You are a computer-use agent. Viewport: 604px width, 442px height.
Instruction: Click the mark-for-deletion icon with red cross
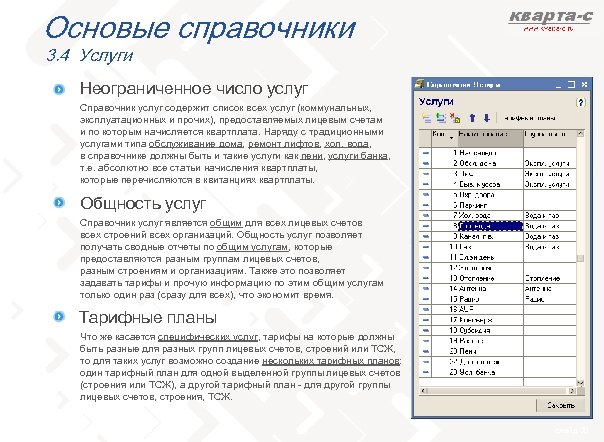455,118
